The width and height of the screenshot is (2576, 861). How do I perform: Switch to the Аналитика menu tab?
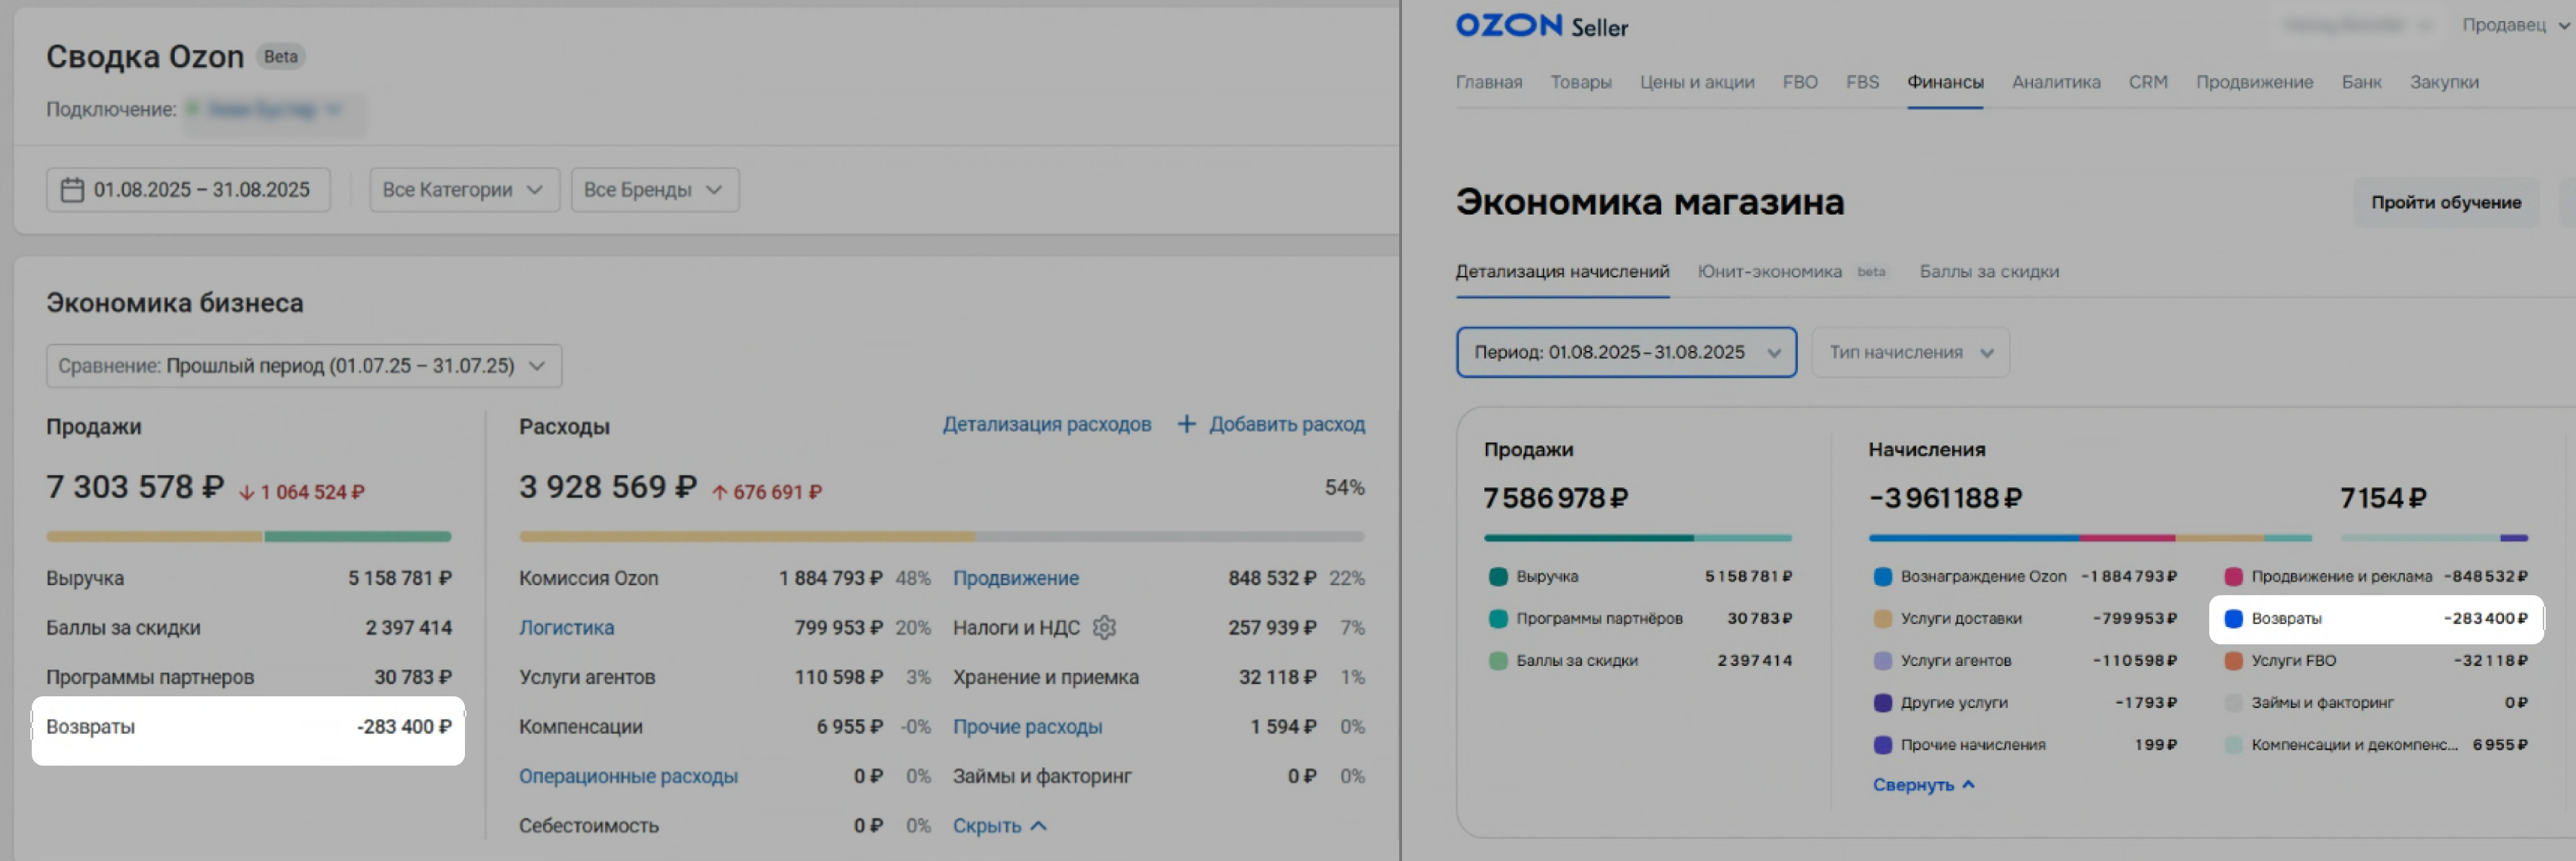point(2055,82)
